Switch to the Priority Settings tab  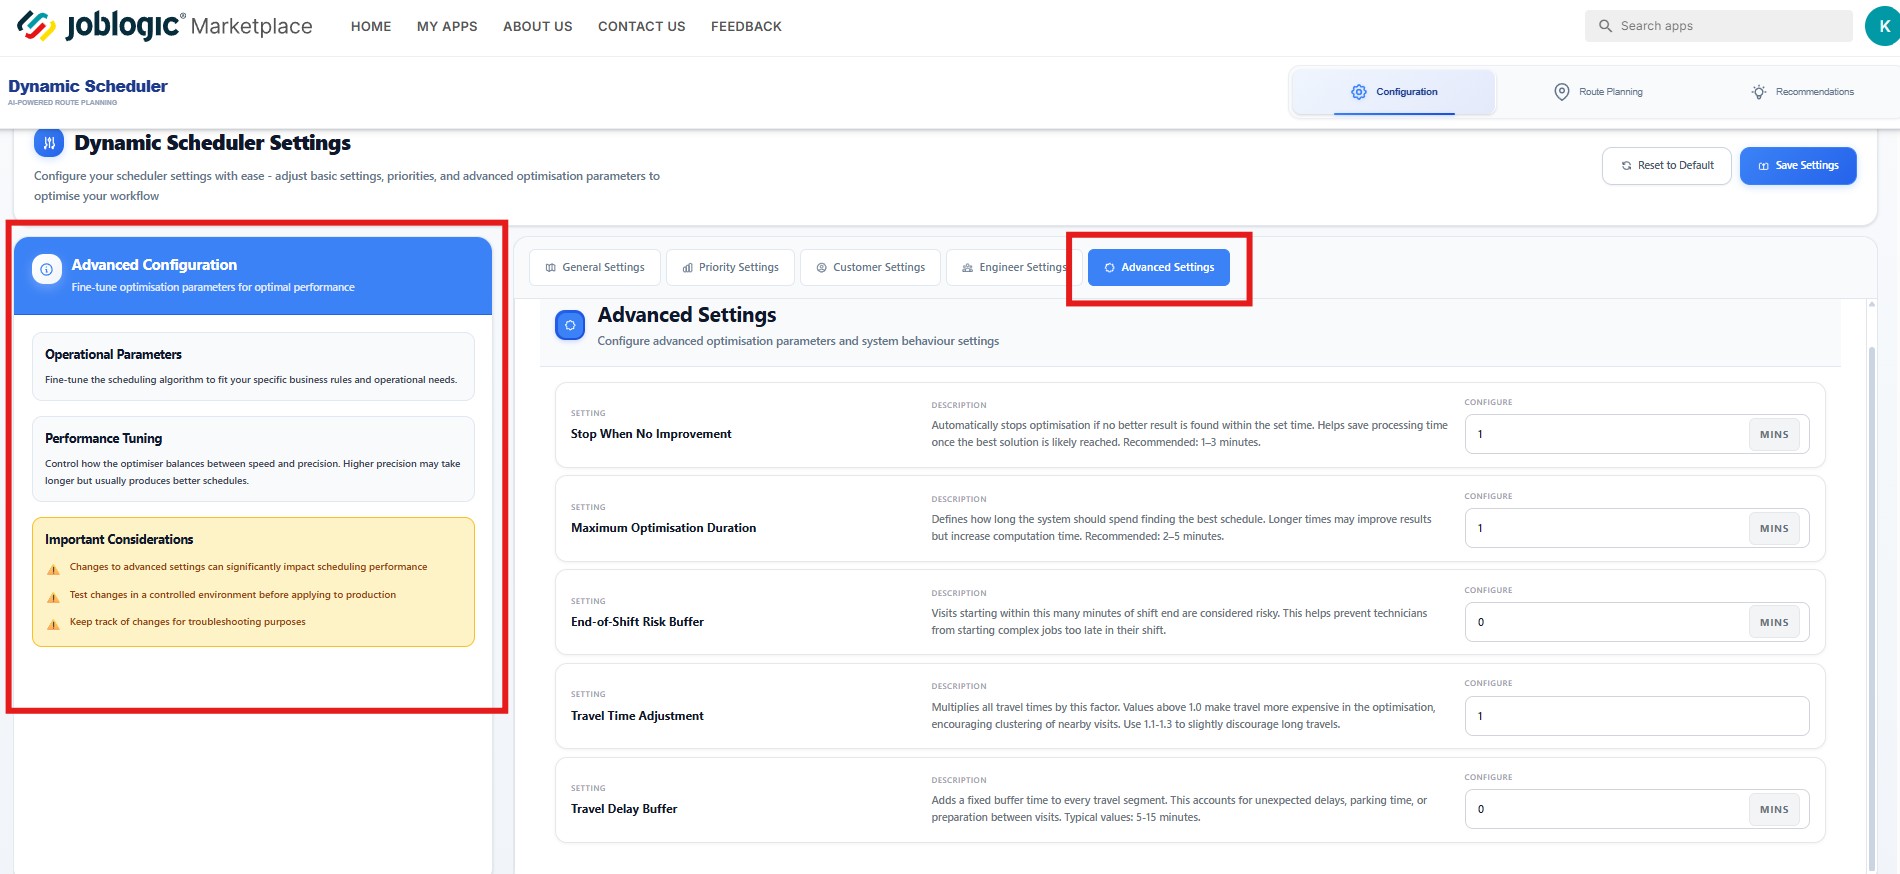point(730,267)
